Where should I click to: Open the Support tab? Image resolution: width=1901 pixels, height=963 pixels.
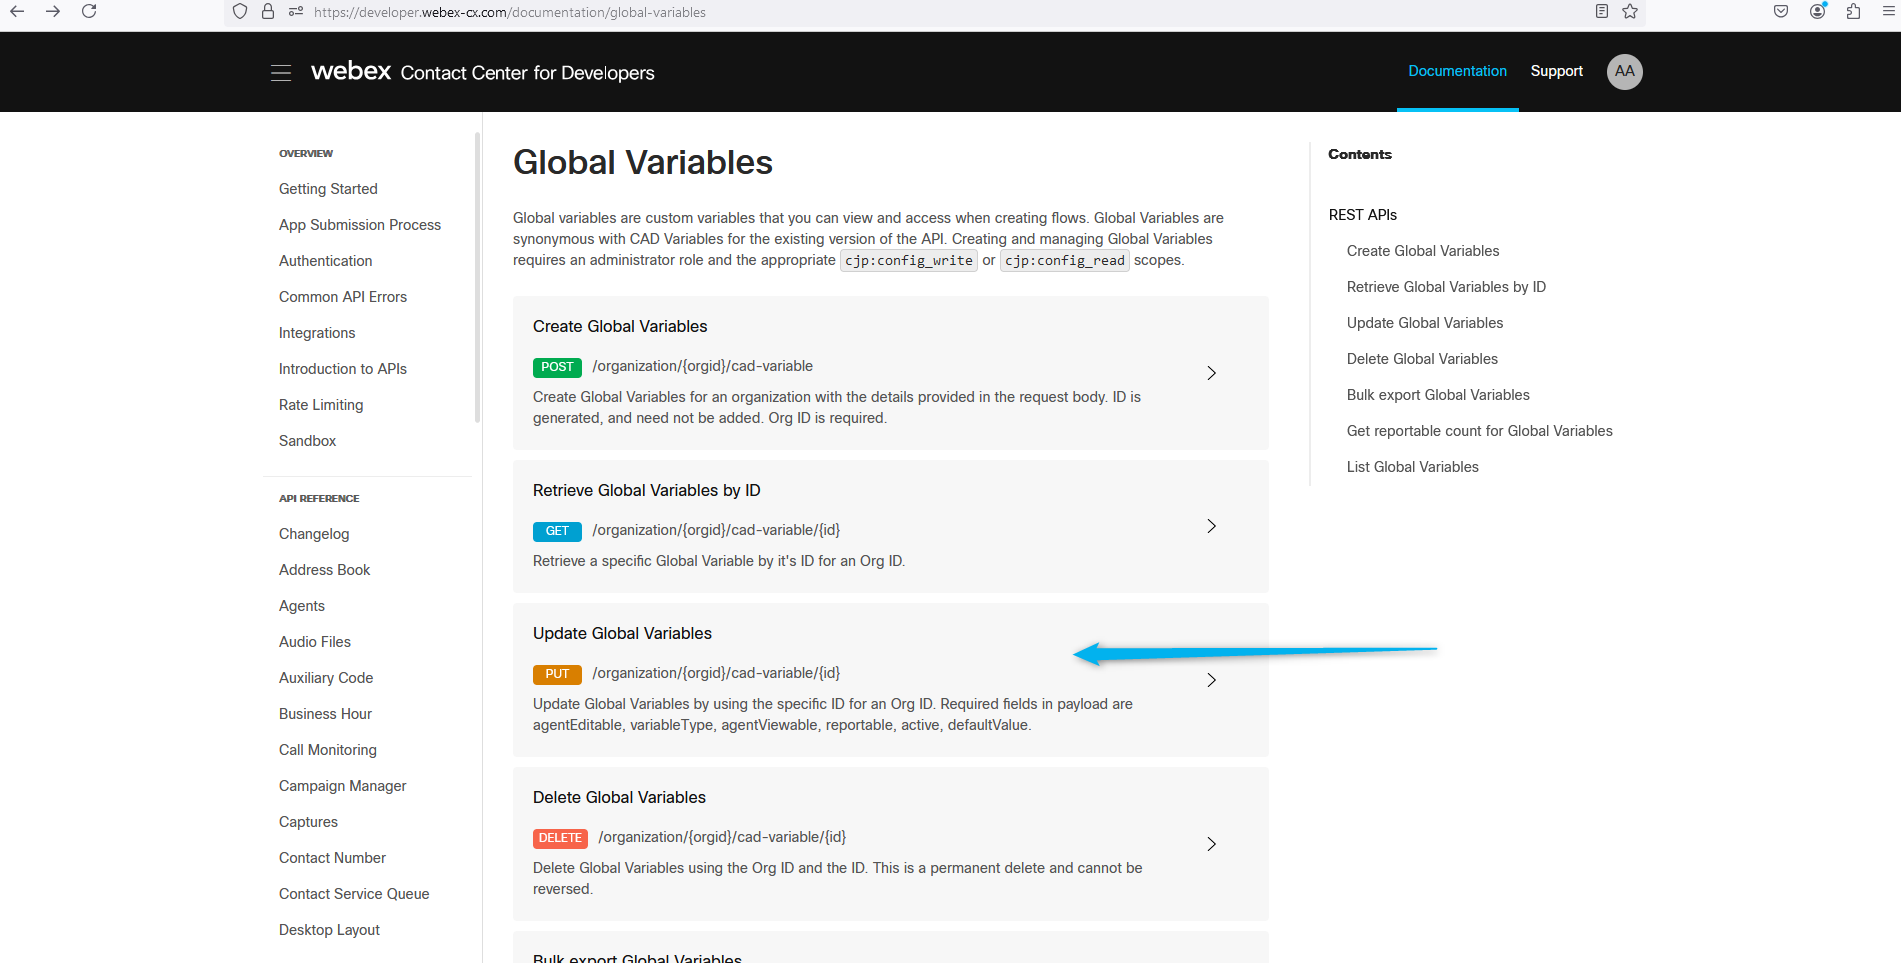point(1556,71)
